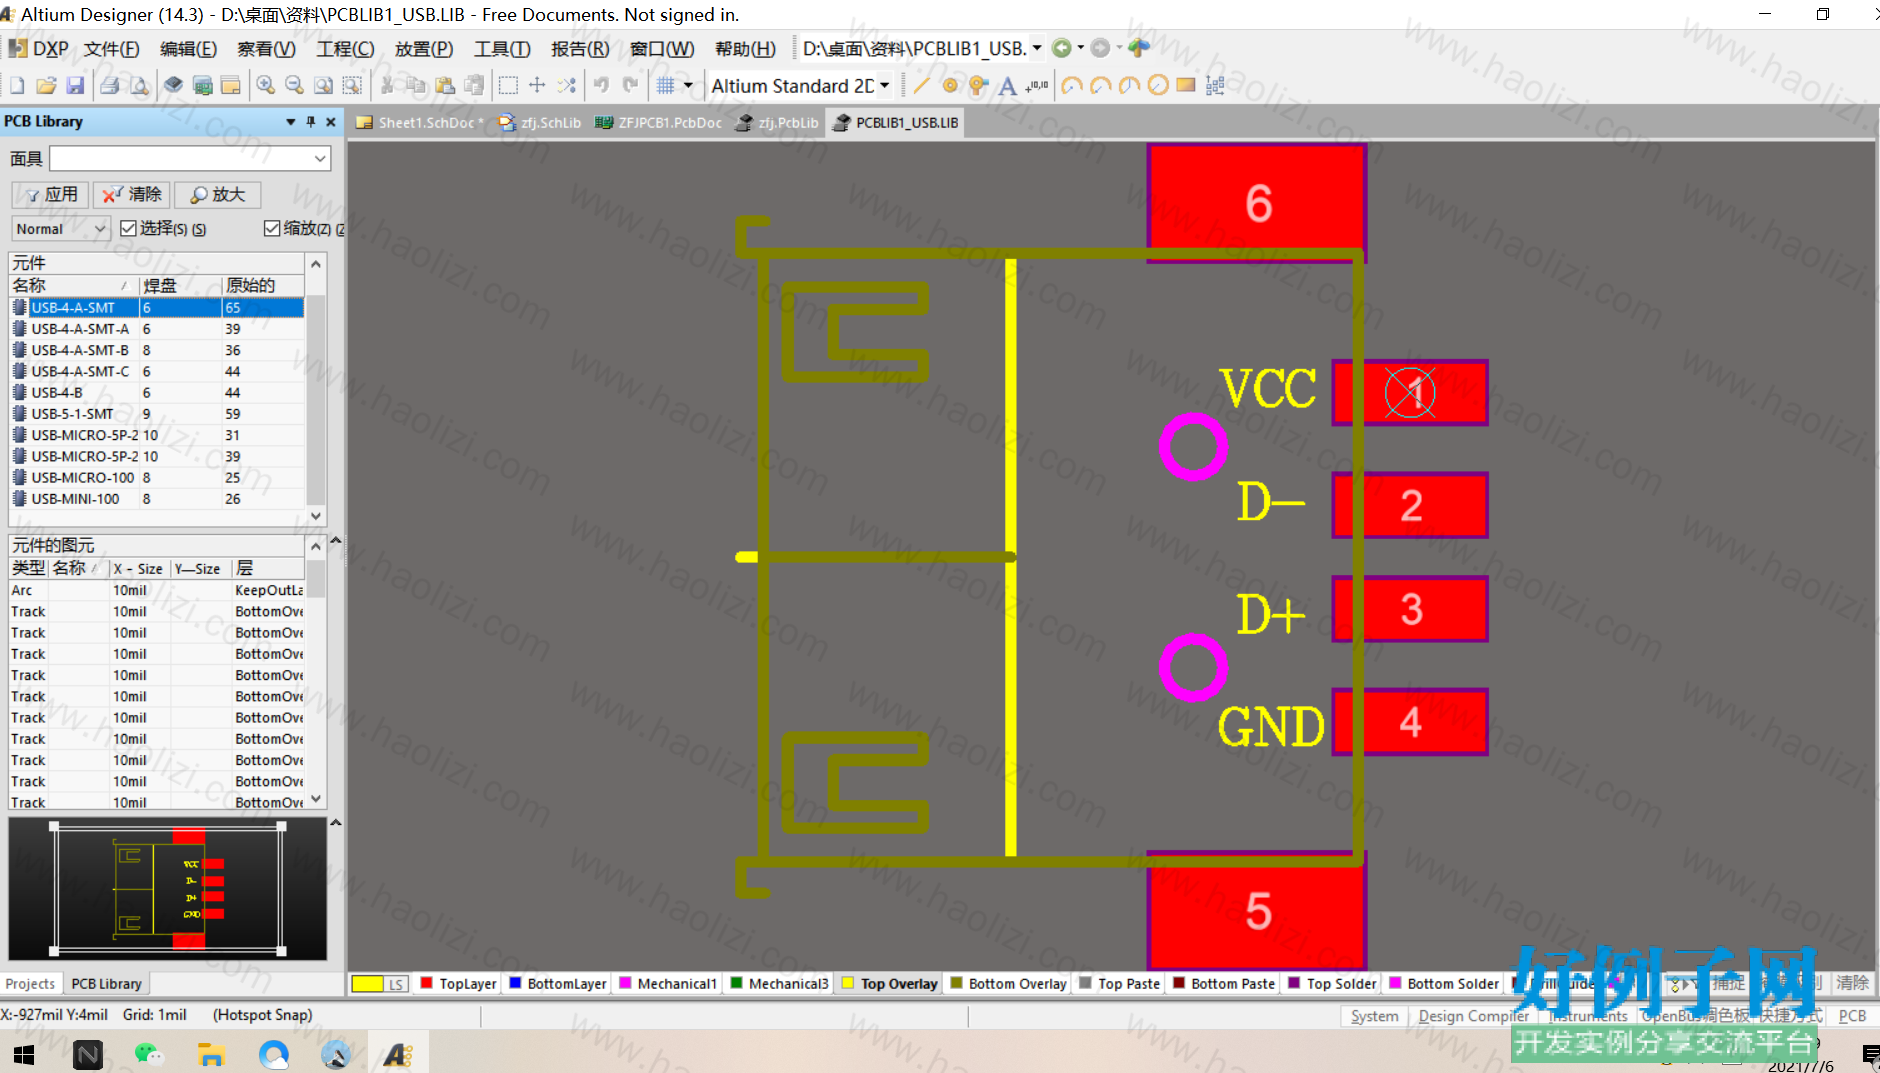Open the 报告(R) menu

point(580,49)
